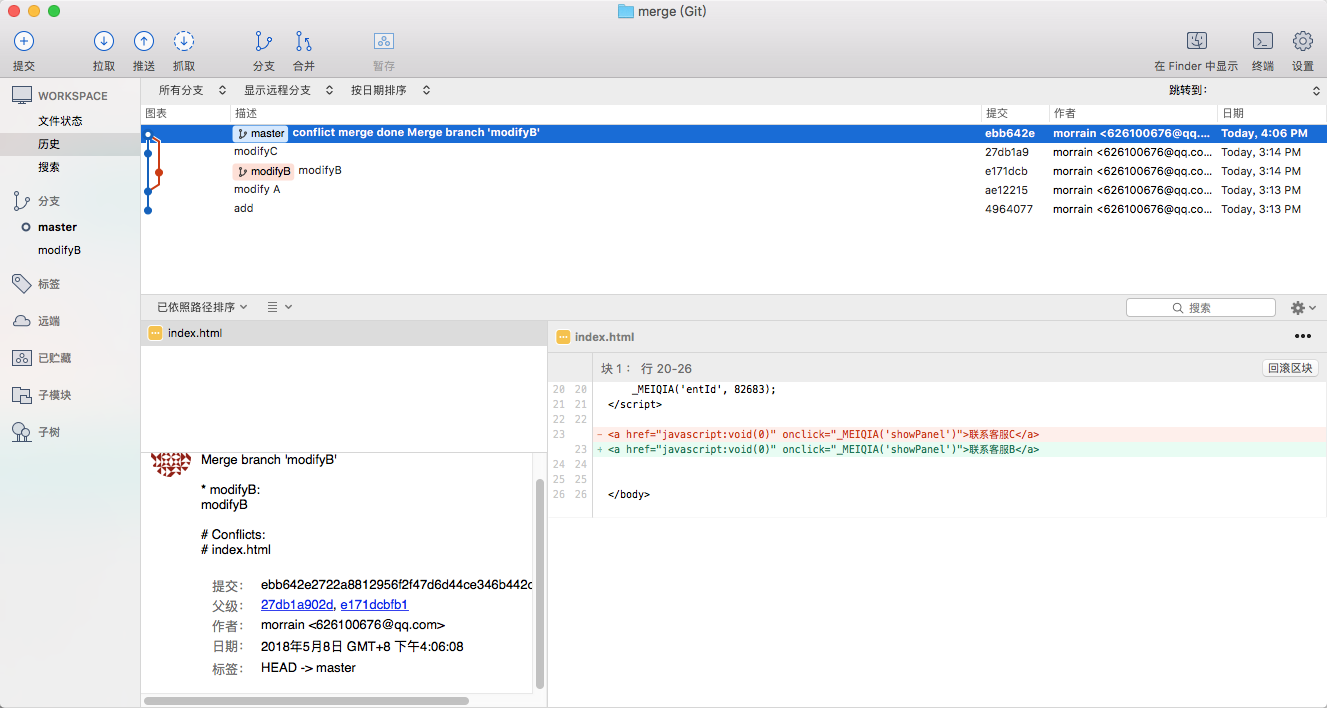This screenshot has height=708, width=1327.
Task: Select 文件状态 in the Workspace sidebar
Action: point(60,121)
